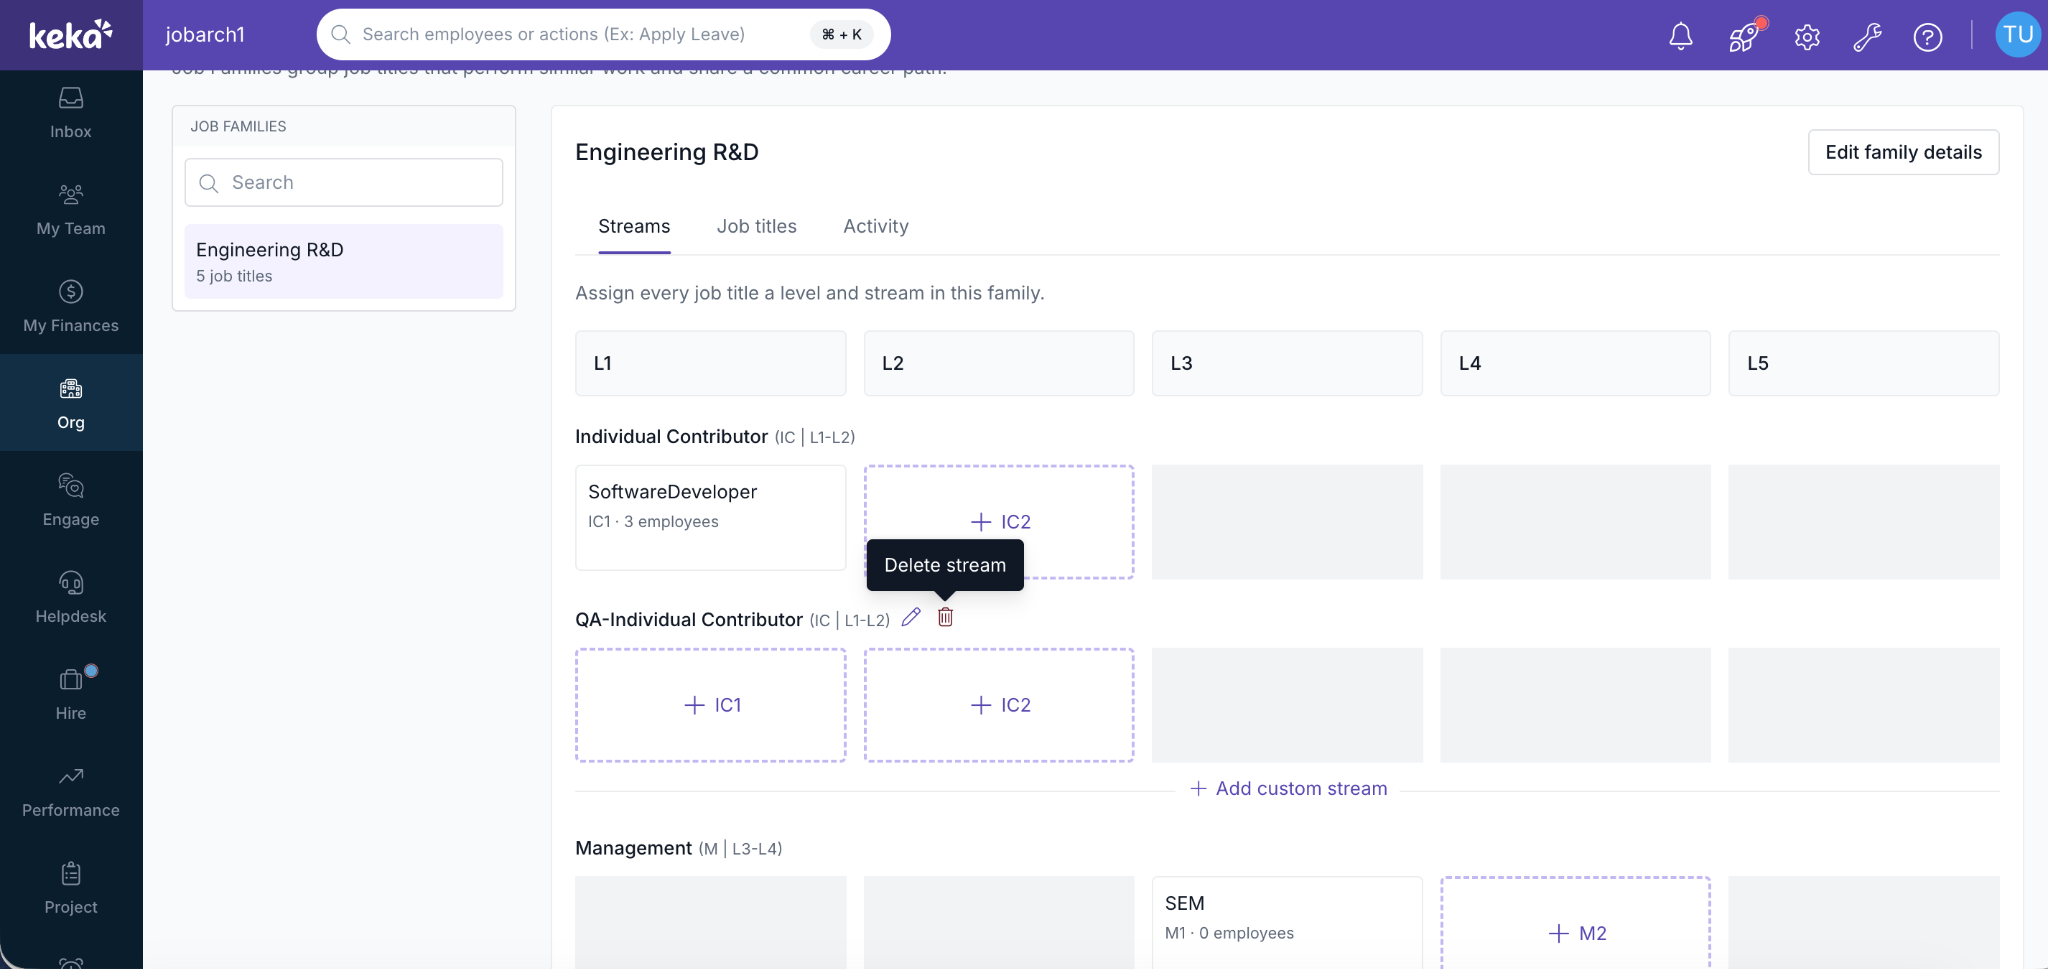Open the Performance module

point(71,792)
